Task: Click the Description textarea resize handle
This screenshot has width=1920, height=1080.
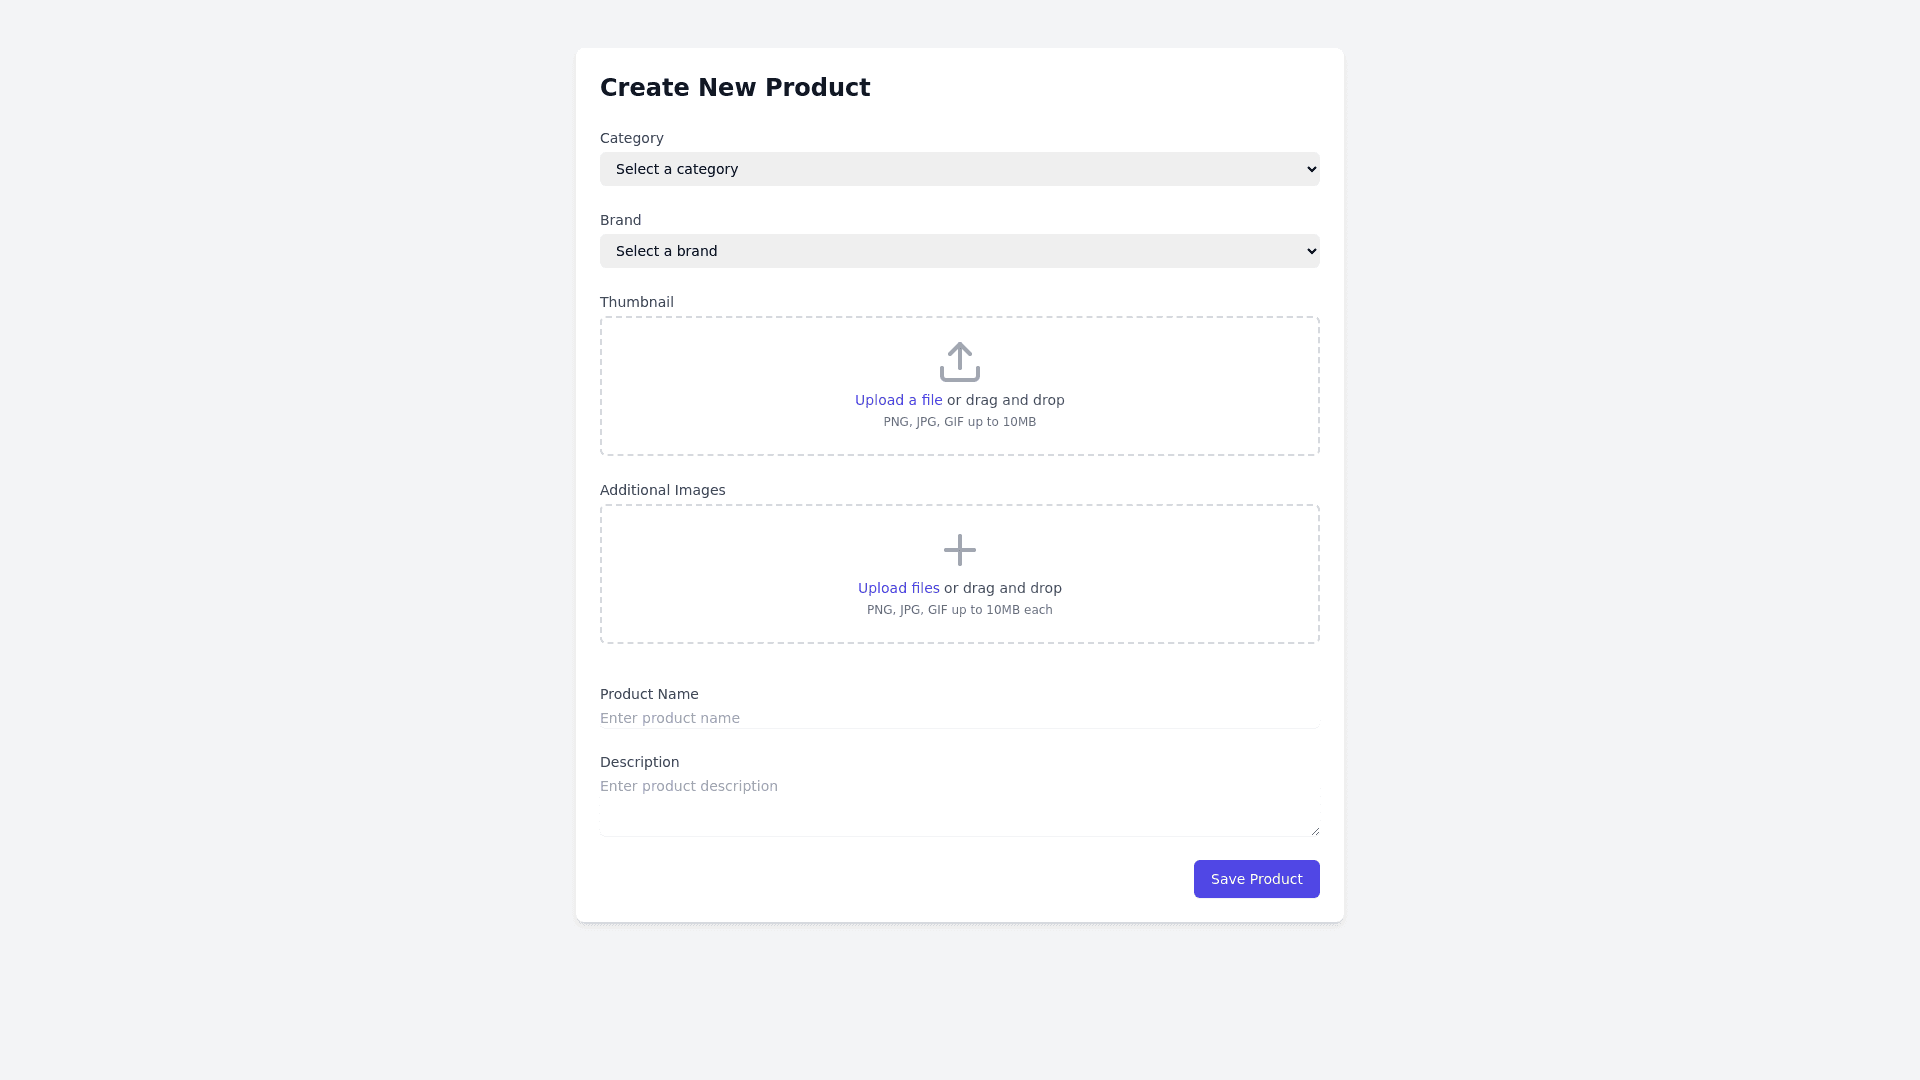Action: tap(1314, 830)
